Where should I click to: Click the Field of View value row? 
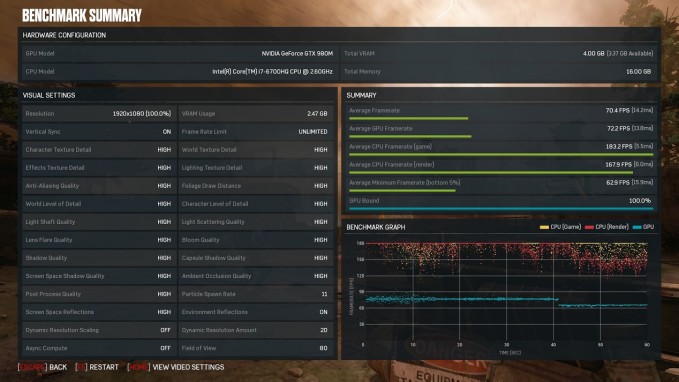pyautogui.click(x=255, y=348)
